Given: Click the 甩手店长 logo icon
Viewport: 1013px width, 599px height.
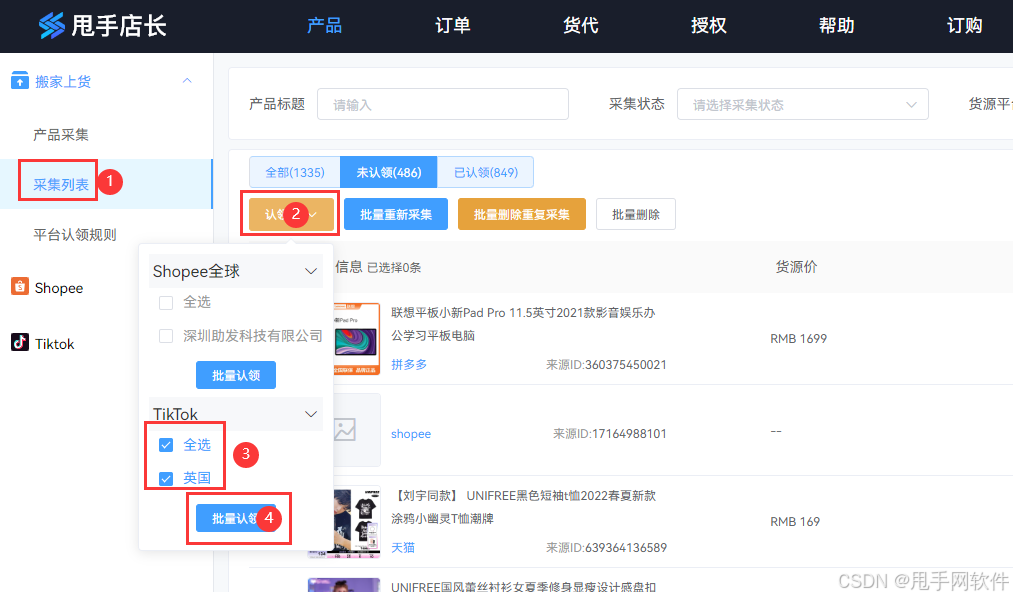Looking at the screenshot, I should (52, 25).
